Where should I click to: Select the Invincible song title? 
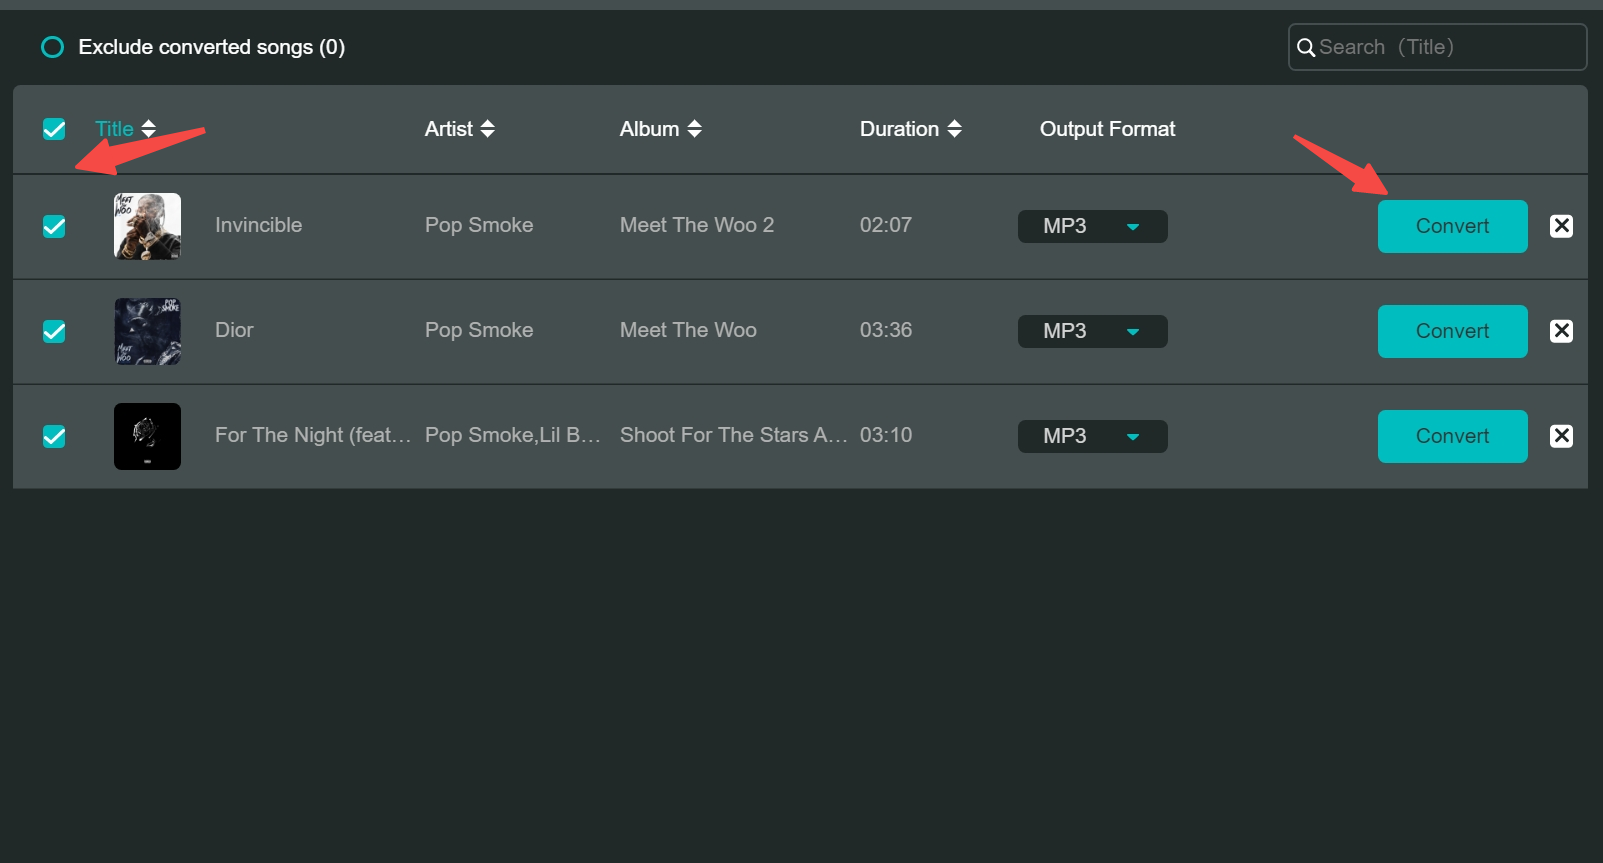click(258, 225)
